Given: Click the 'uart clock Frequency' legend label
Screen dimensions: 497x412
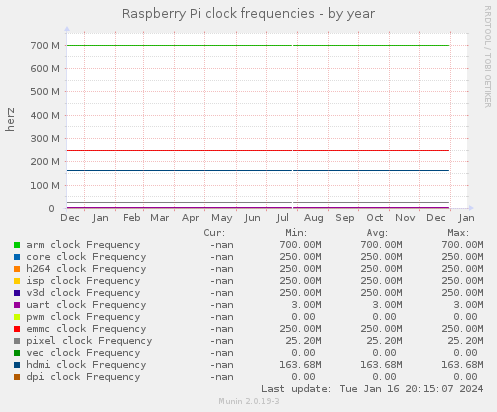Looking at the screenshot, I should (86, 305).
